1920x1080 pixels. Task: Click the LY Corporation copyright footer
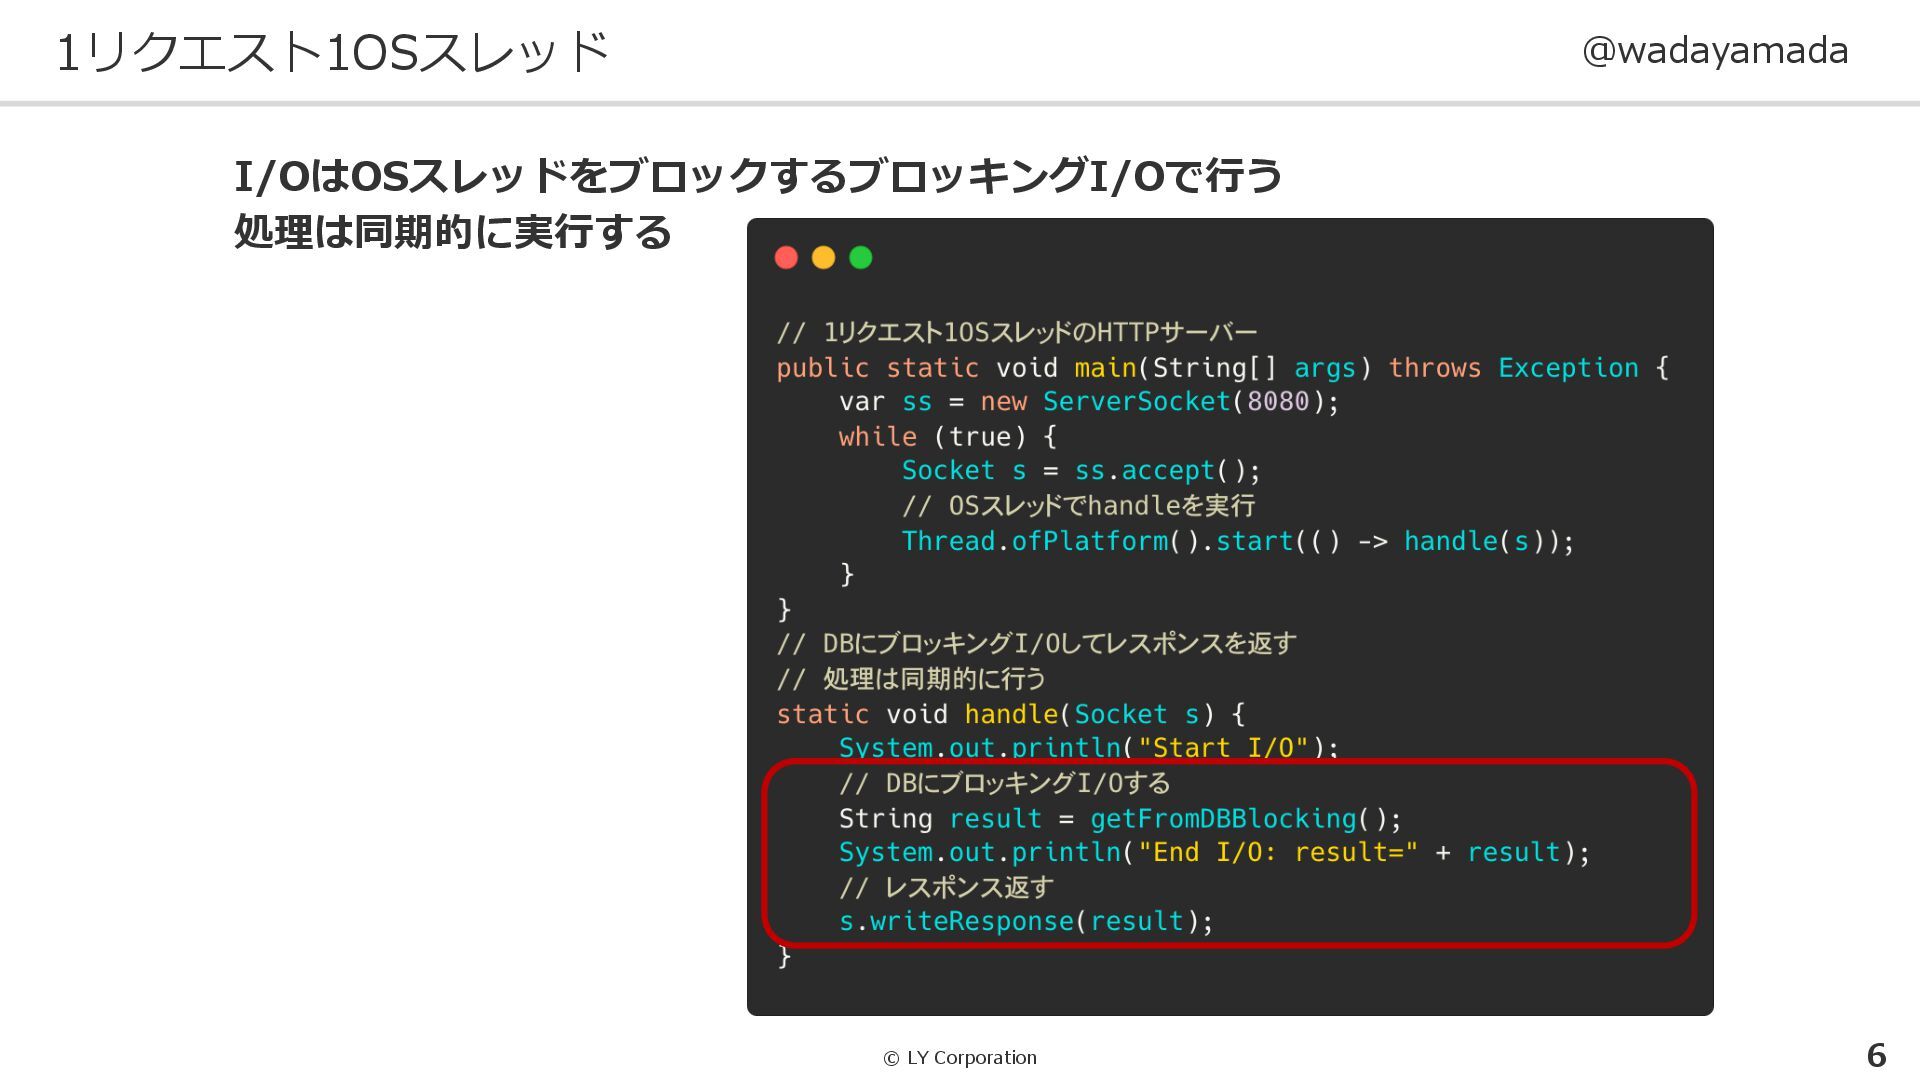[960, 1058]
